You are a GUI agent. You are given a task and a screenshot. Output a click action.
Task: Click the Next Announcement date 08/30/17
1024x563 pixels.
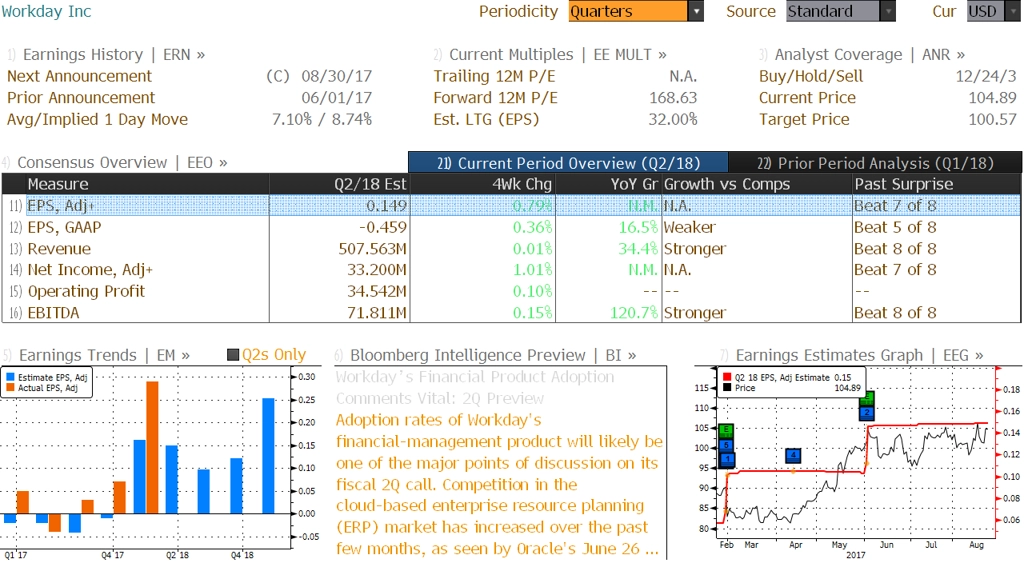point(336,76)
